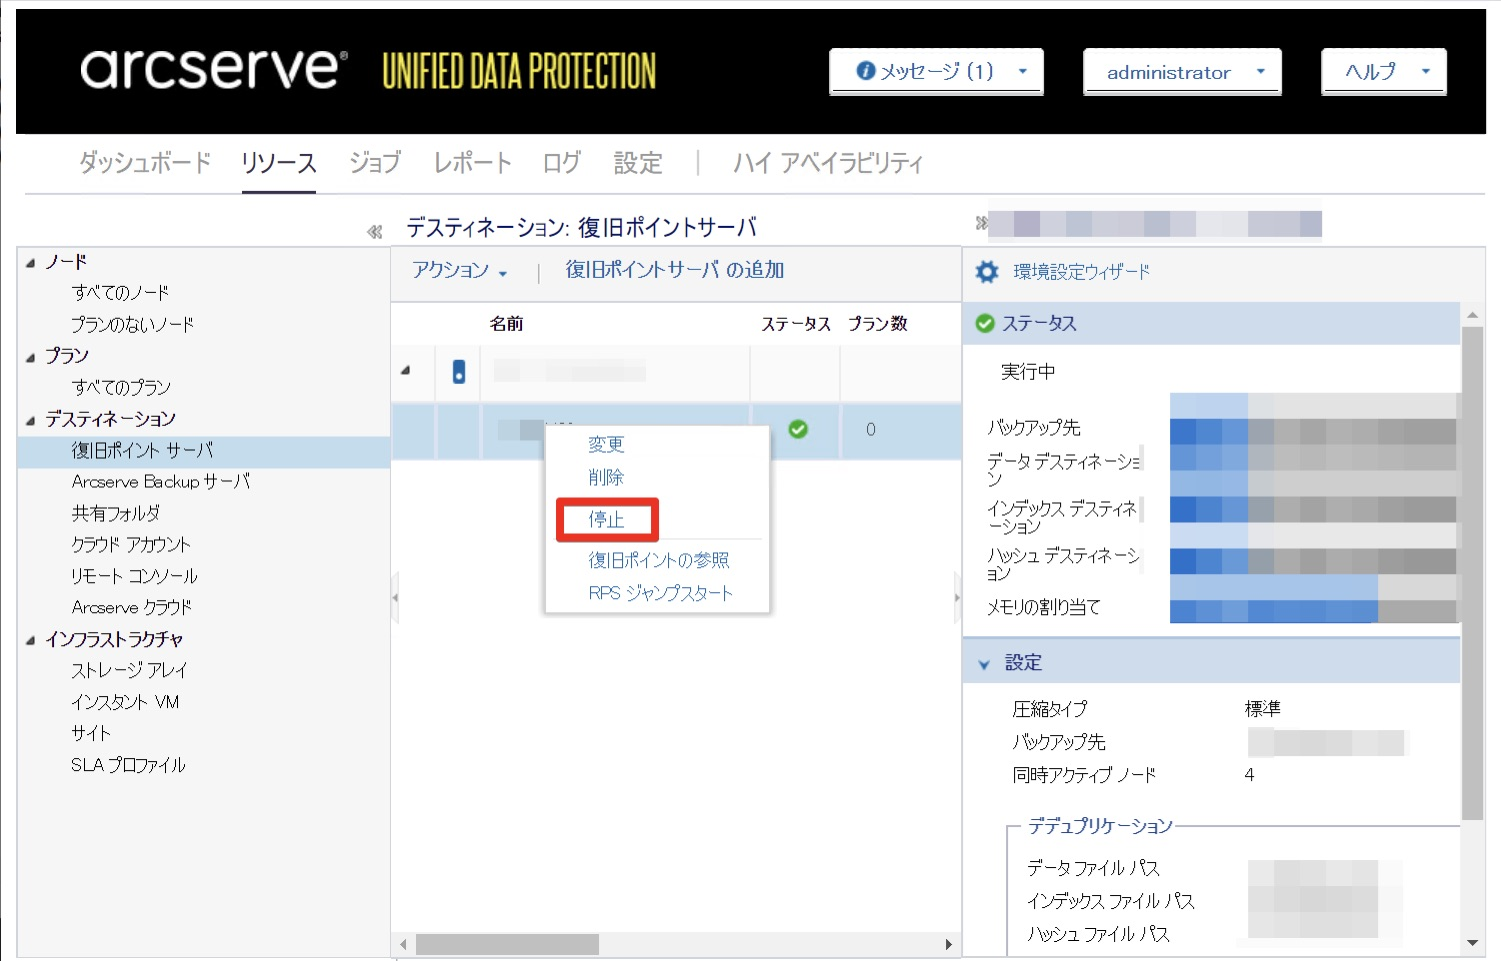
Task: Switch to the ダッシュボード tab
Action: point(145,162)
